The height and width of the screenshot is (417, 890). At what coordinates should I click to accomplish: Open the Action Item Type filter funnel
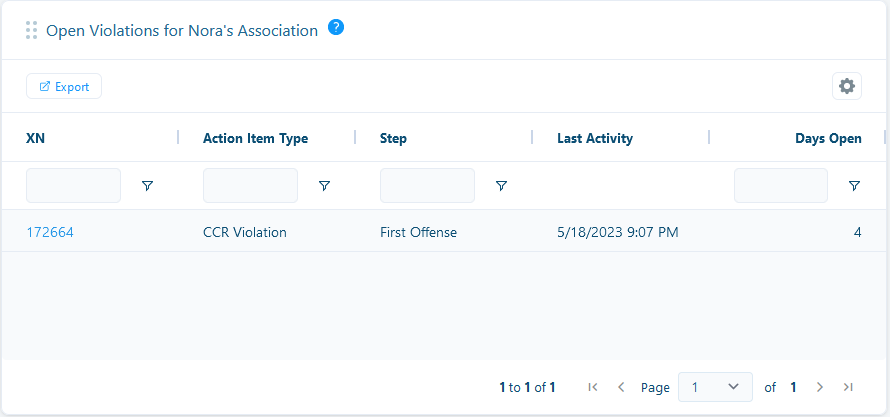[324, 186]
